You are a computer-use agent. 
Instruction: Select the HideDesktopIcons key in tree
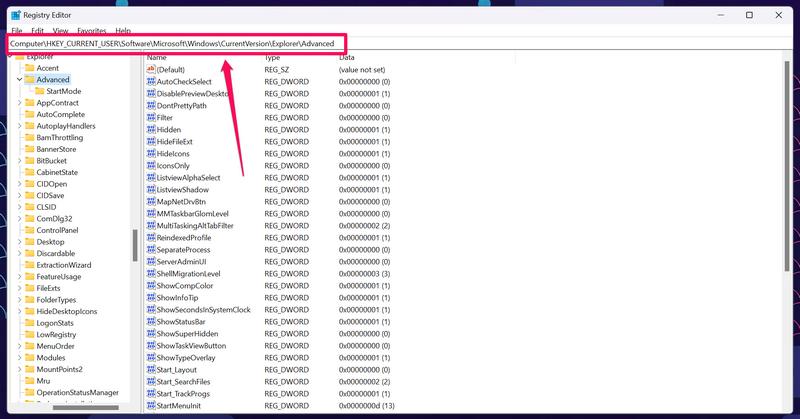point(67,311)
